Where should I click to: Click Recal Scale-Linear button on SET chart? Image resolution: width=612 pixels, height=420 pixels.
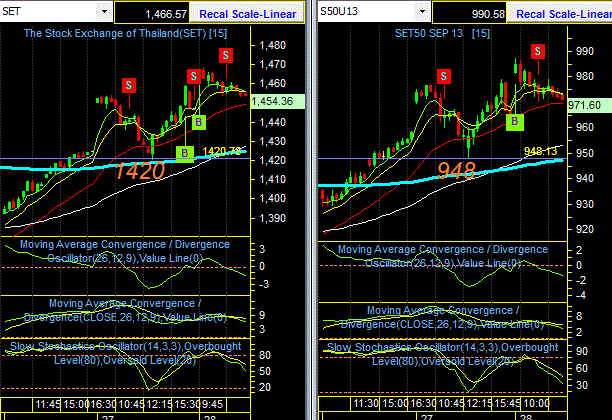(247, 14)
